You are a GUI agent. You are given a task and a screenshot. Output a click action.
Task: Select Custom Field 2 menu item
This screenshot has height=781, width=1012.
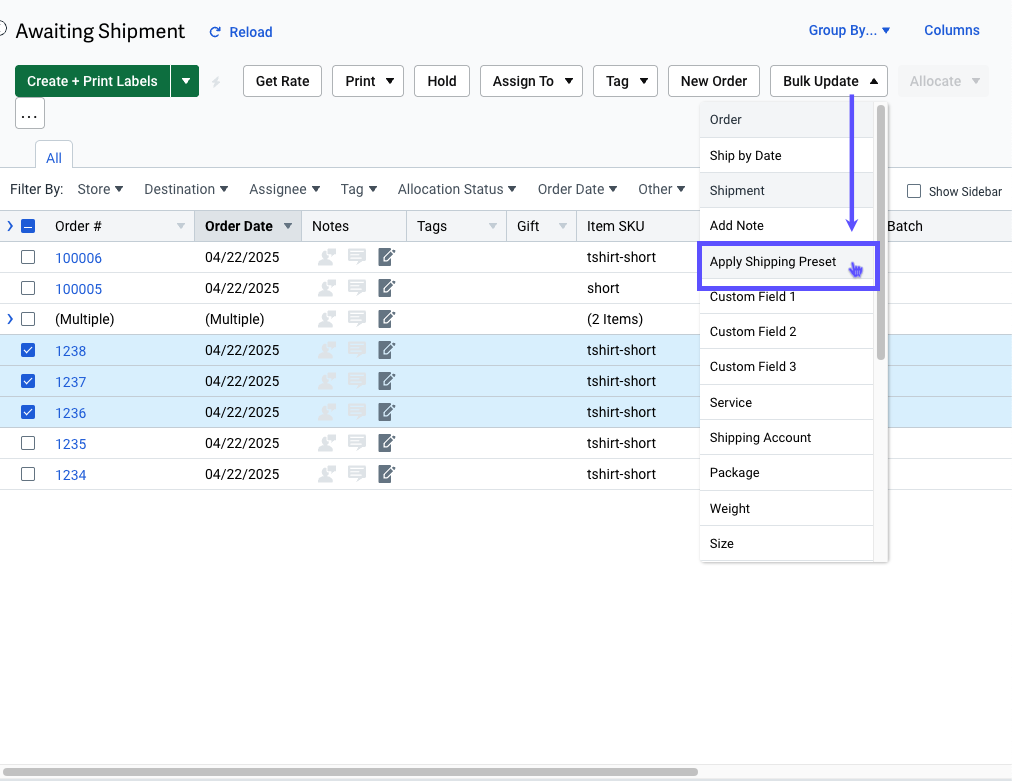pos(786,331)
